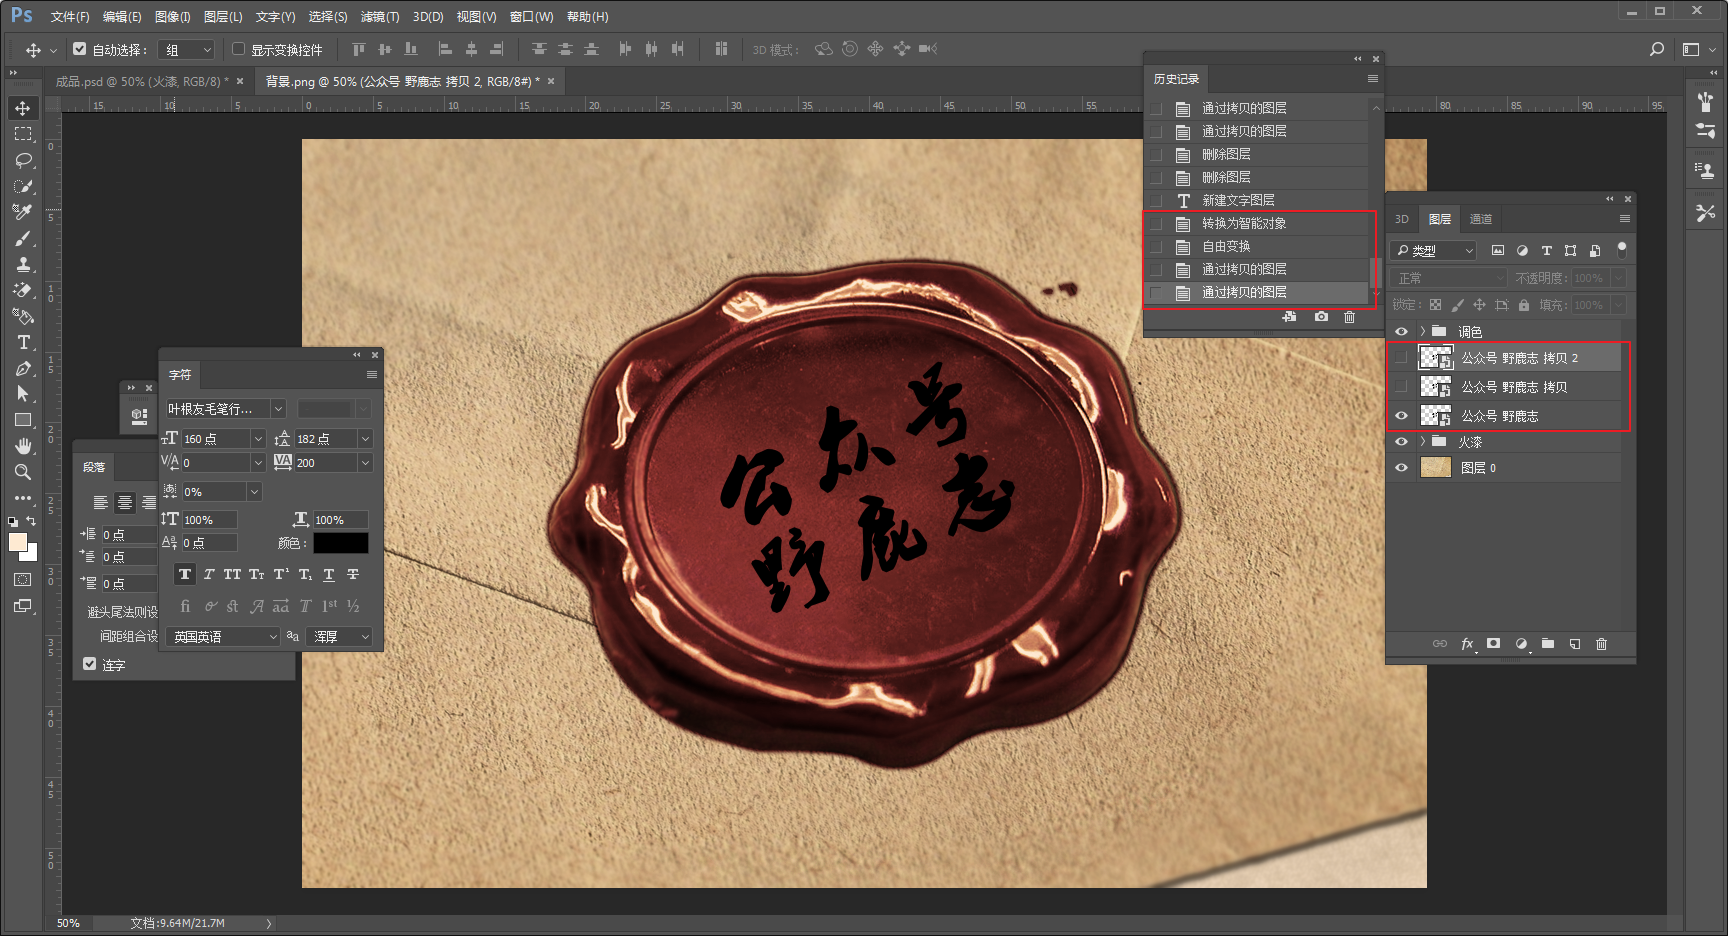The width and height of the screenshot is (1728, 936).
Task: Open the 滤镜(T) menu
Action: (380, 17)
